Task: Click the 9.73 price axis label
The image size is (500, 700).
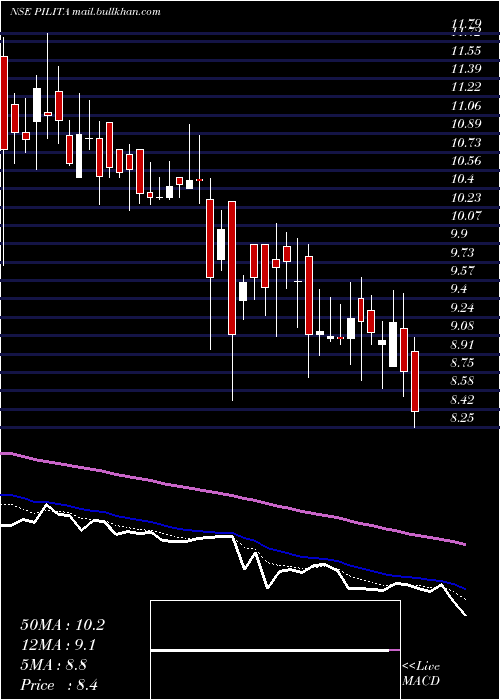Action: coord(462,253)
